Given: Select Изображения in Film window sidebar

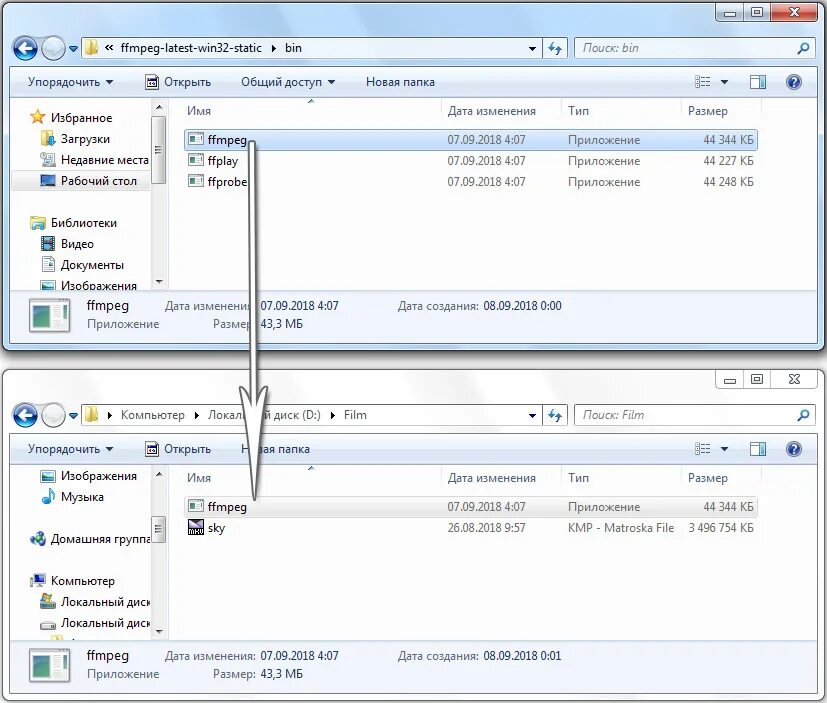Looking at the screenshot, I should tap(89, 476).
